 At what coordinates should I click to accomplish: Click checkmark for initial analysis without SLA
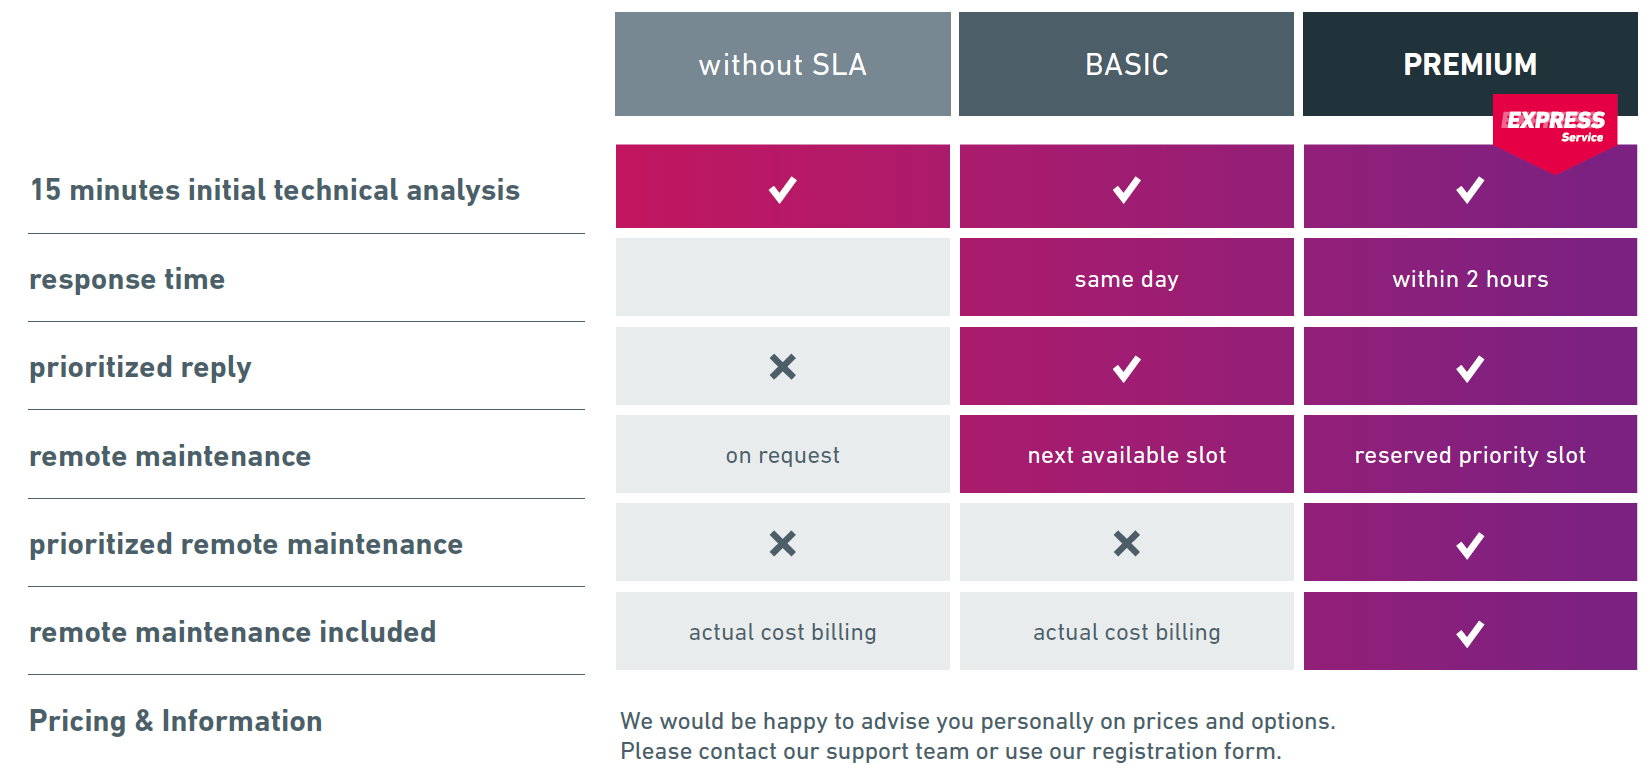coord(782,189)
